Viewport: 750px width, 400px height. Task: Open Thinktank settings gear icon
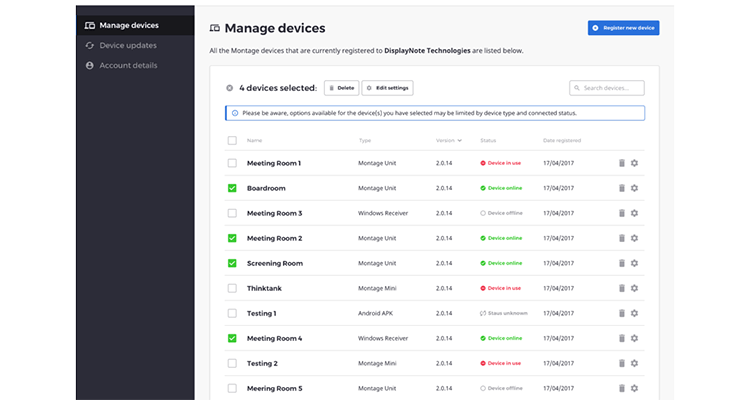(634, 288)
